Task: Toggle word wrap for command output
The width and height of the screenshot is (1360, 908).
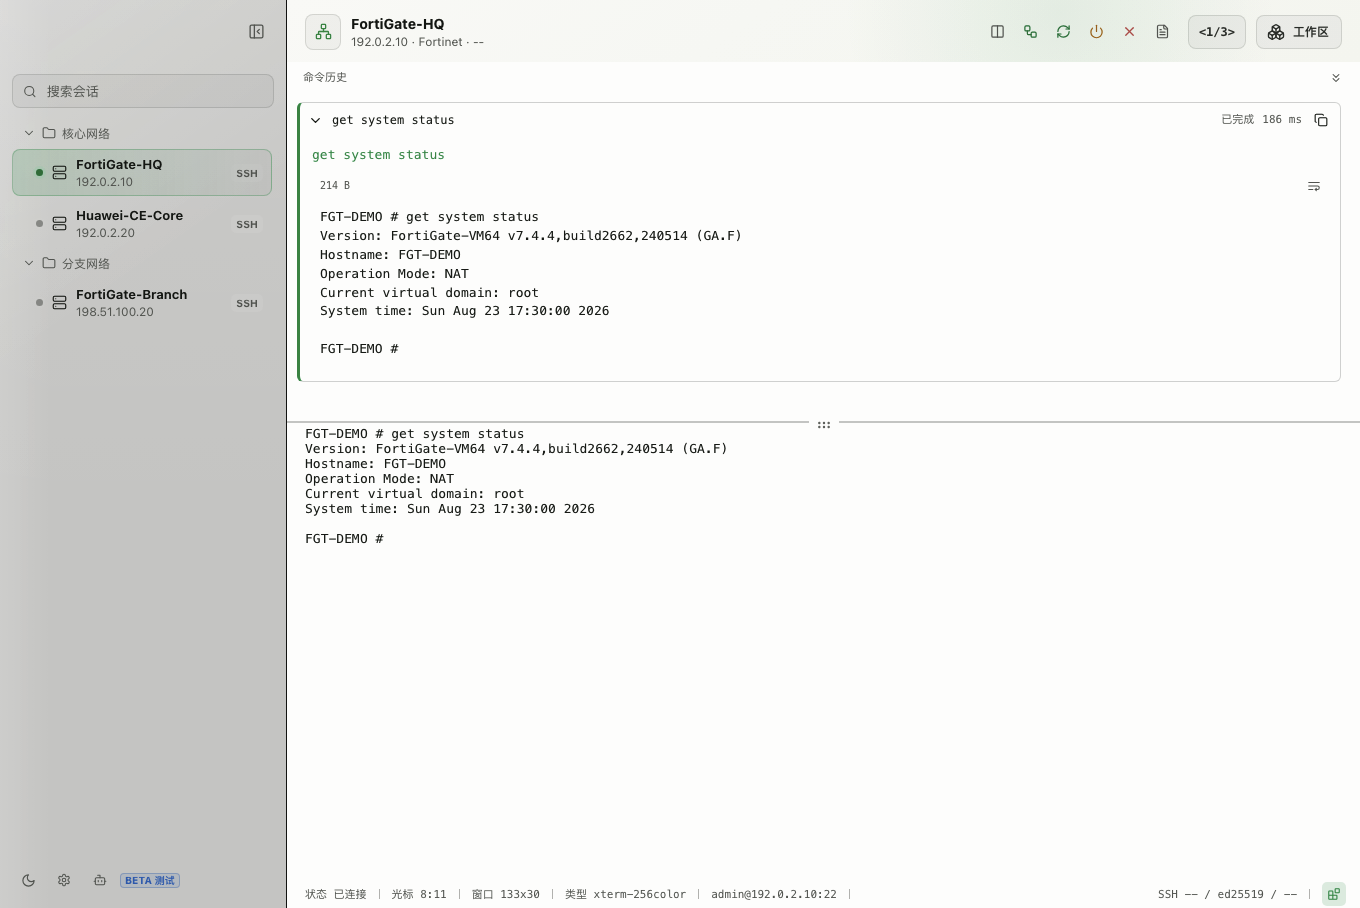Action: (1314, 187)
